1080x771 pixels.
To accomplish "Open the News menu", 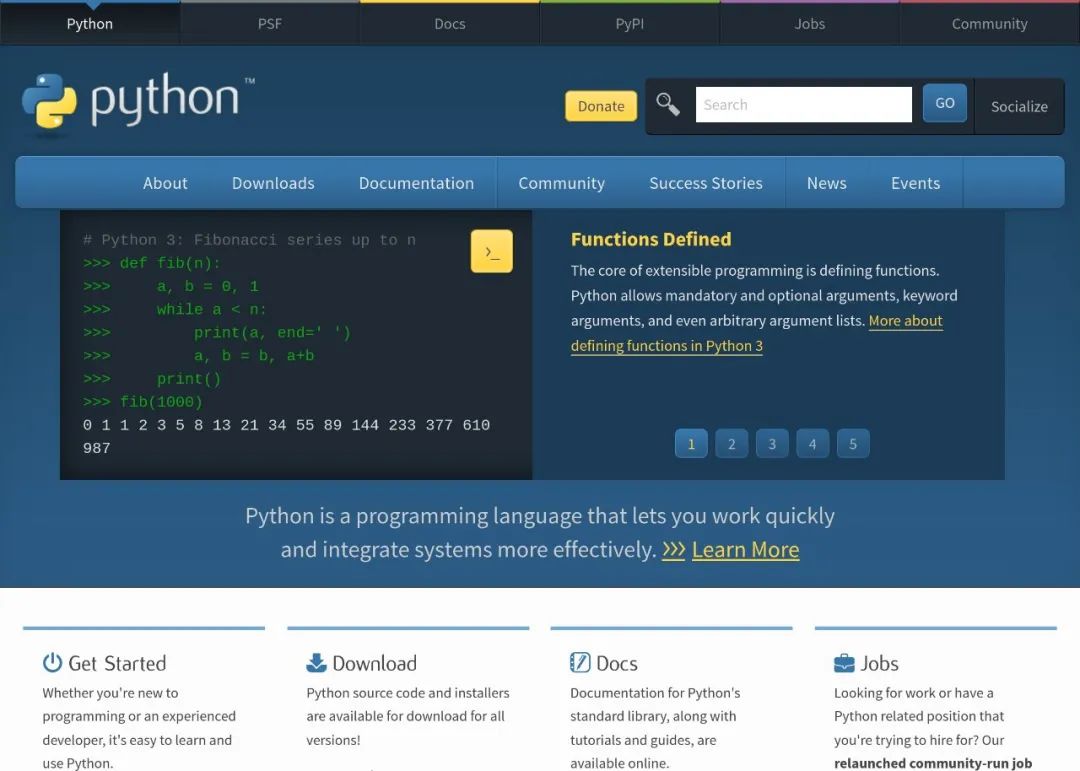I will [827, 183].
